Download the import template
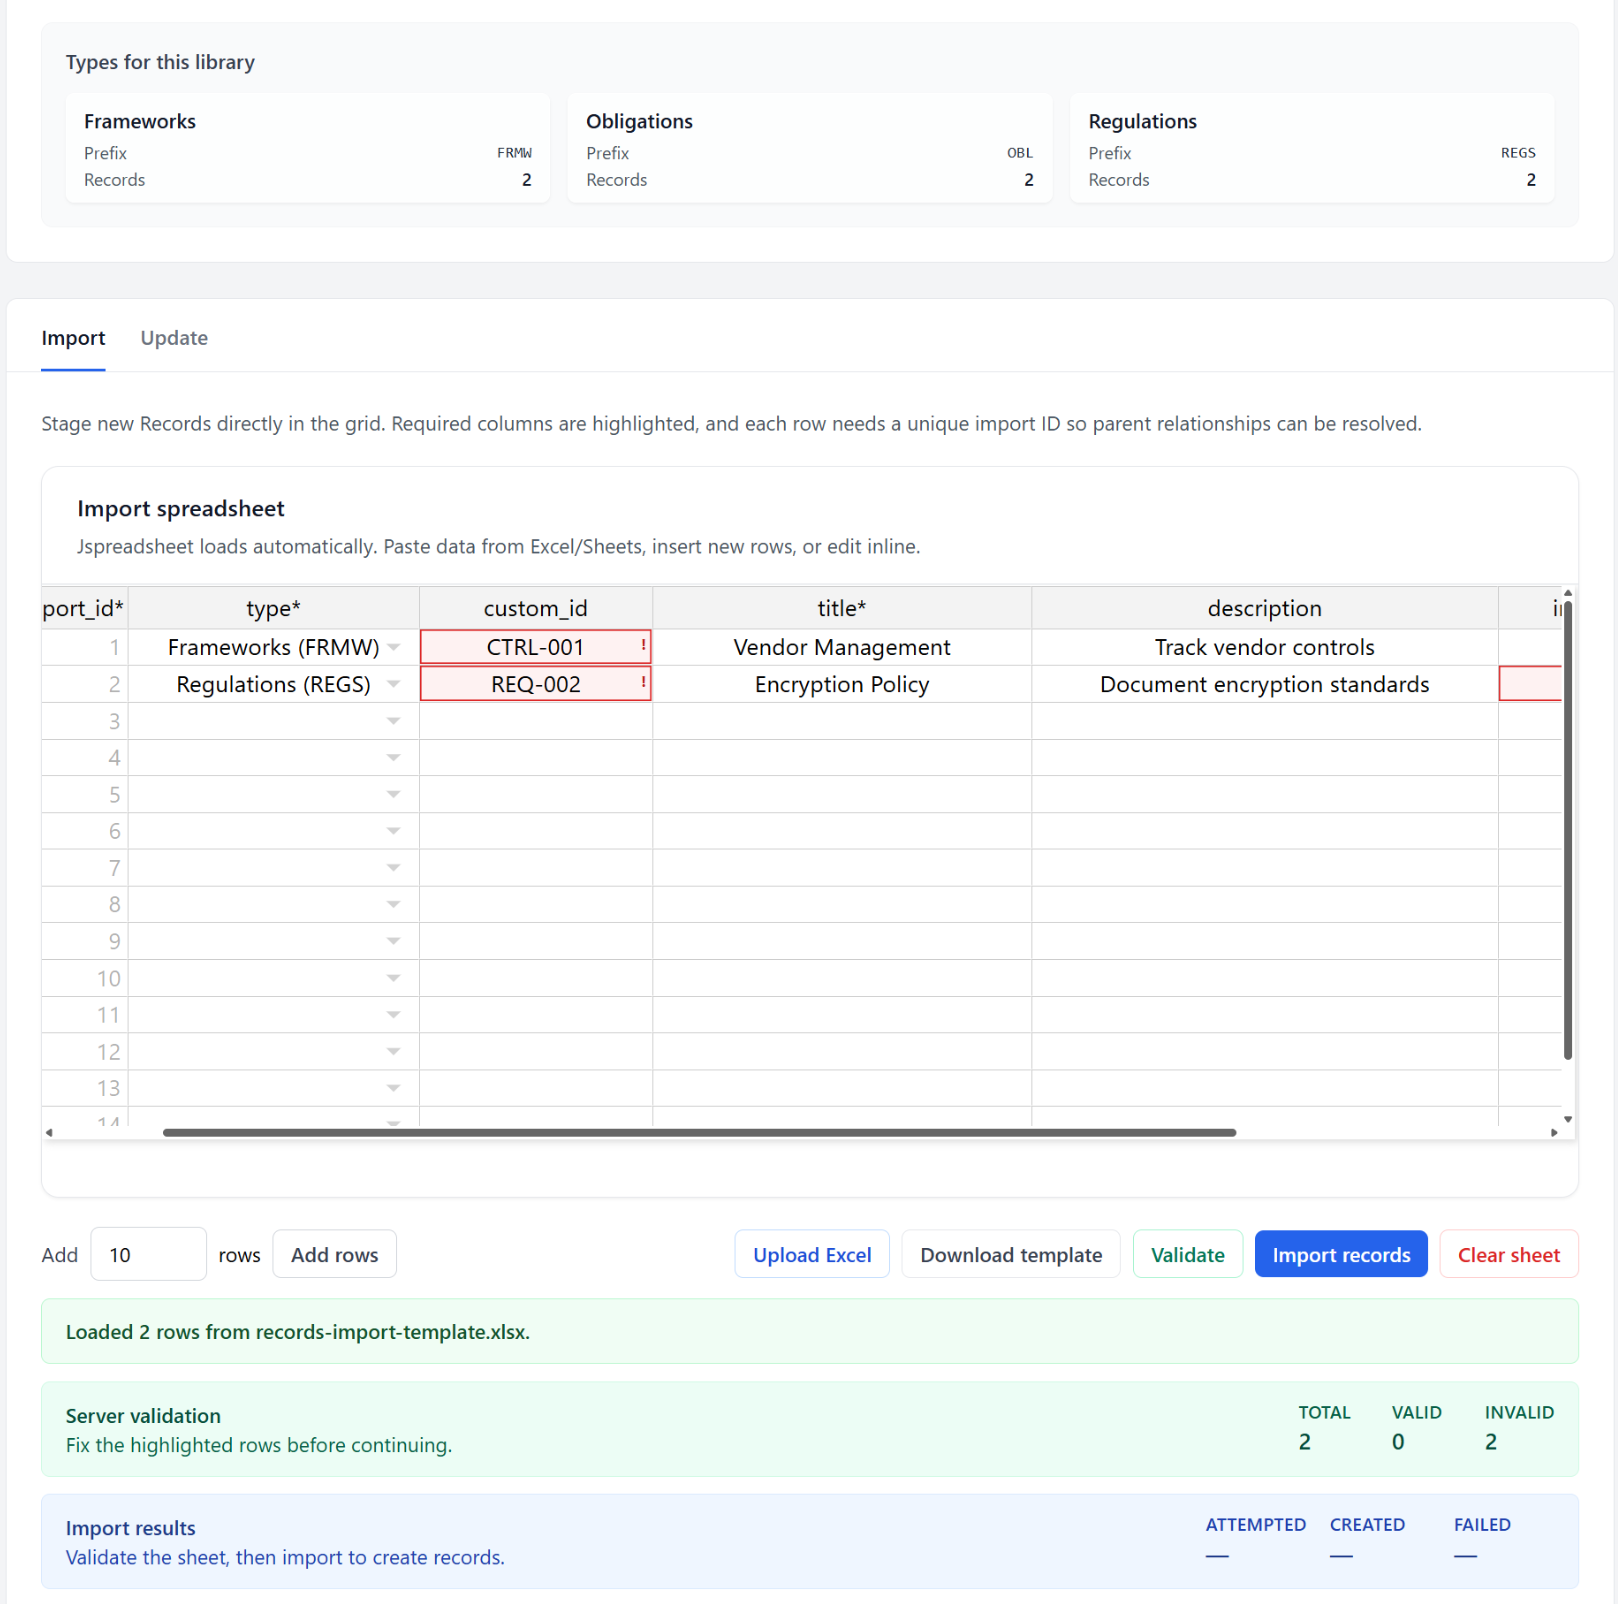 (x=1010, y=1254)
